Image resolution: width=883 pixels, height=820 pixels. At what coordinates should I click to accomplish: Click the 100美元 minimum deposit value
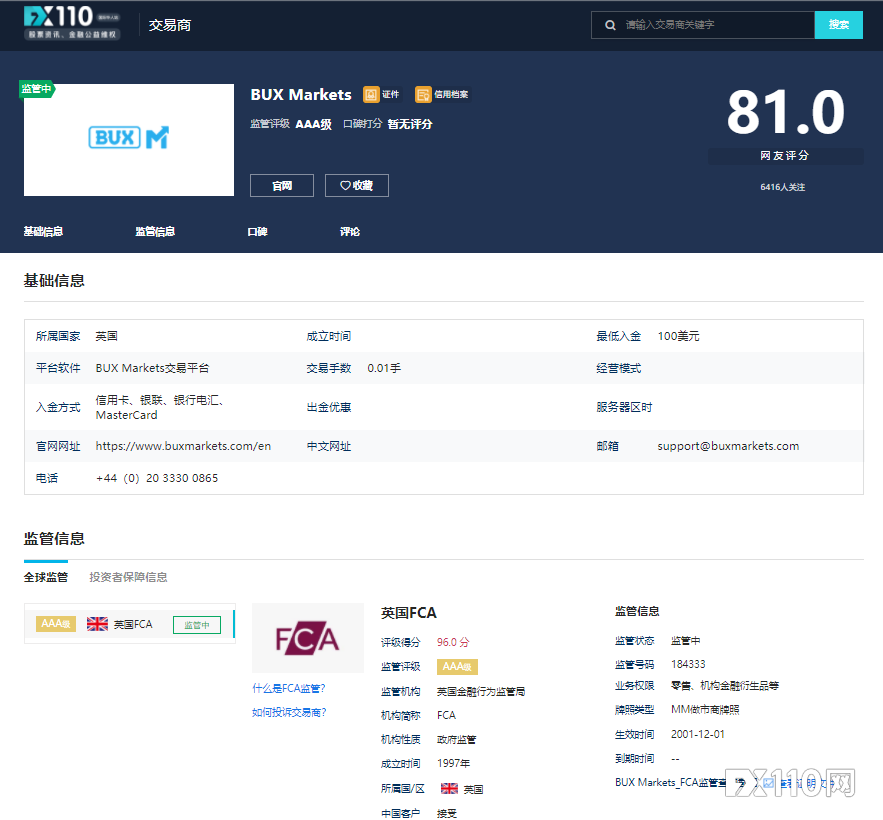point(679,336)
